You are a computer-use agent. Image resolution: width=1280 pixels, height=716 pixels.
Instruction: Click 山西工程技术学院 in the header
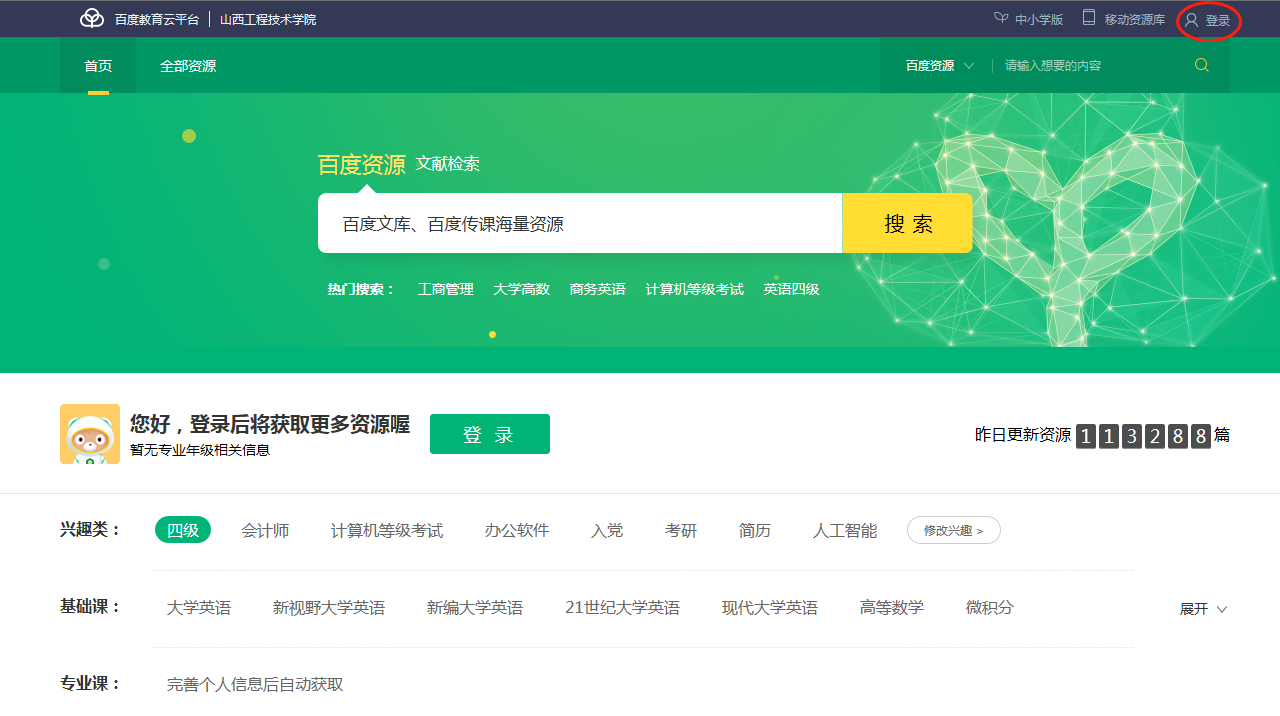pyautogui.click(x=268, y=19)
